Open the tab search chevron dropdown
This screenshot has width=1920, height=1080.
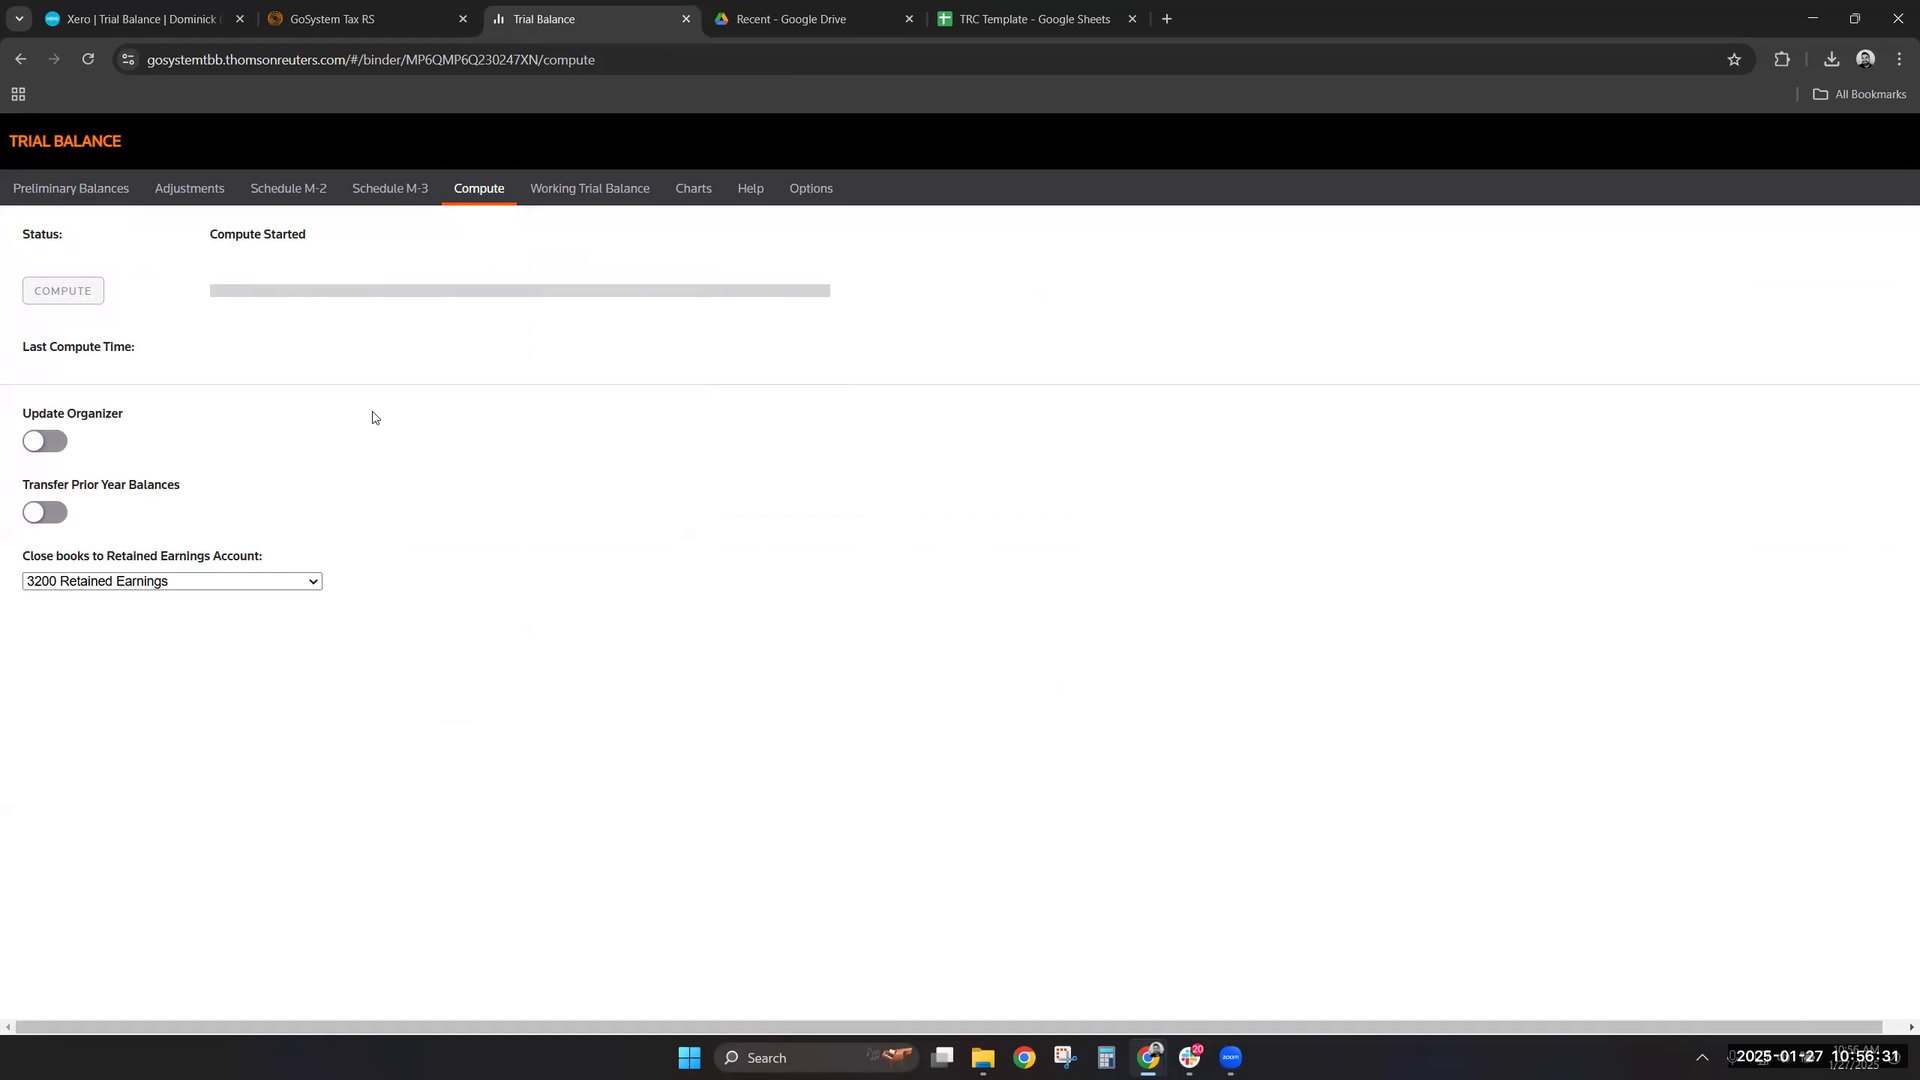pos(19,19)
